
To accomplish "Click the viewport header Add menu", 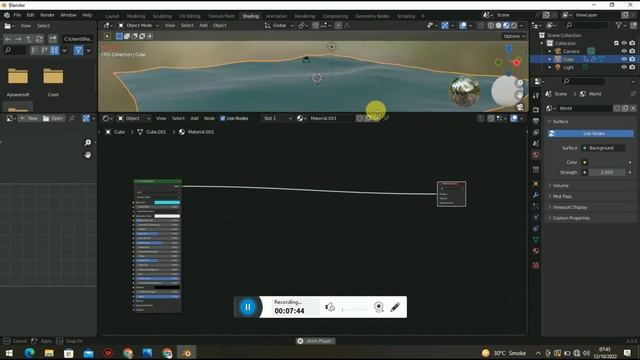I will pos(203,25).
